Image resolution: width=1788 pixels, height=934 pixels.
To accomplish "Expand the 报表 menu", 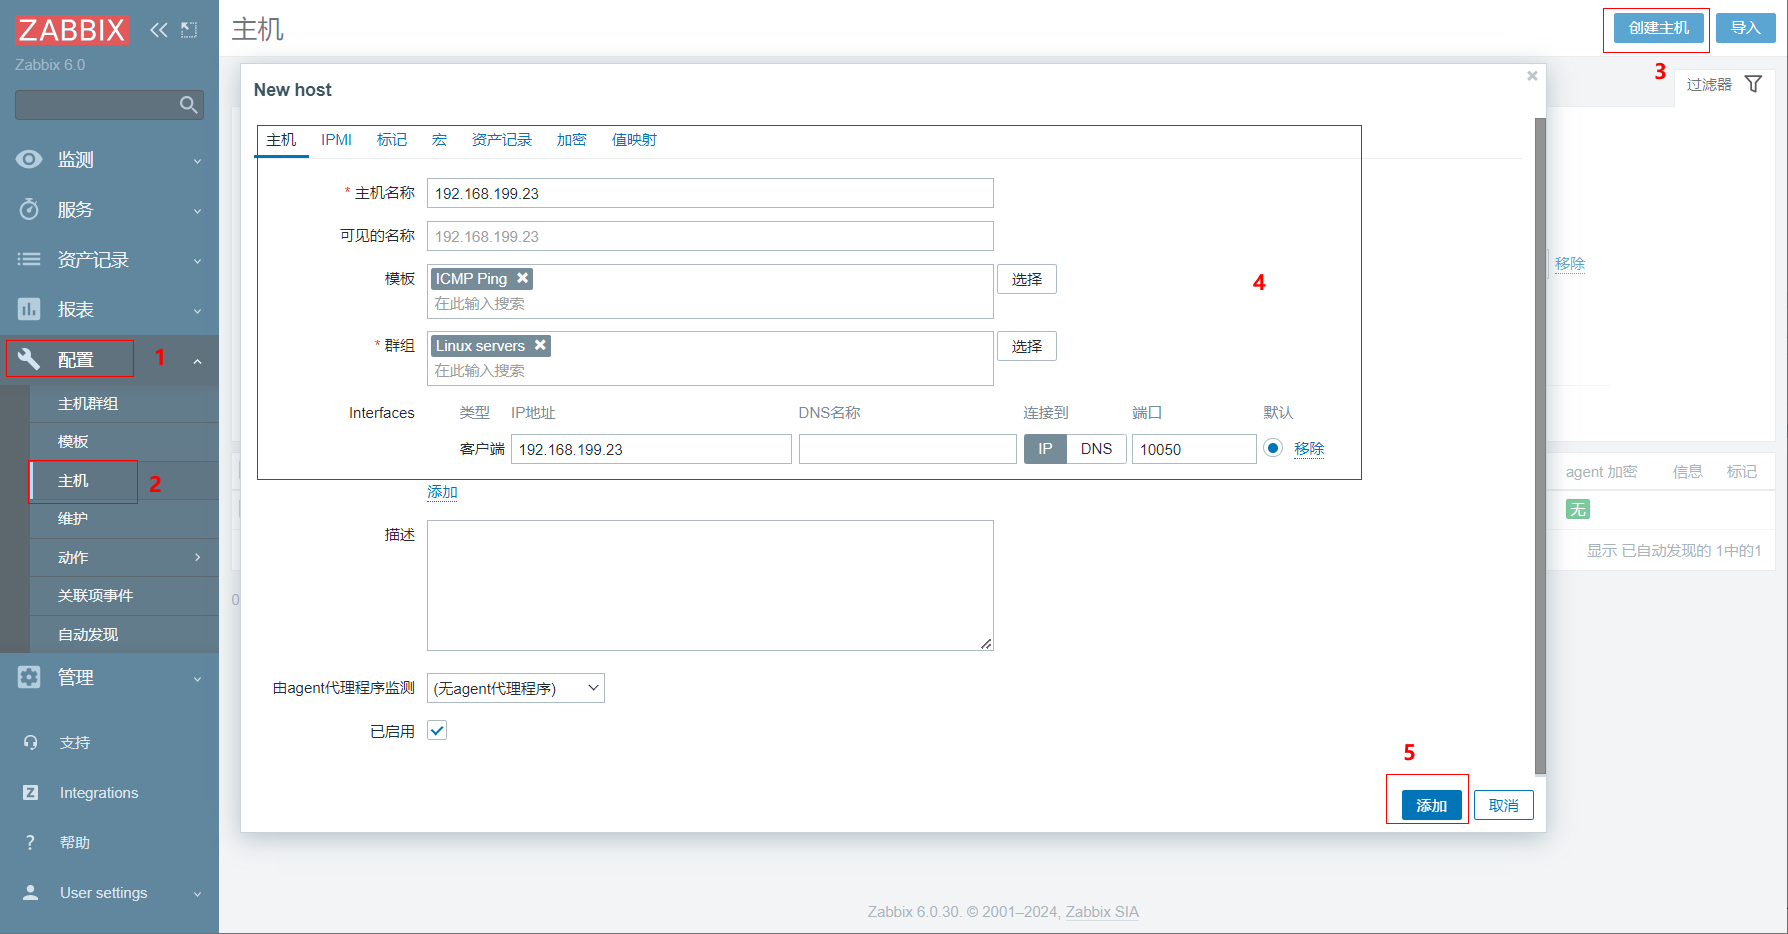I will [x=197, y=310].
